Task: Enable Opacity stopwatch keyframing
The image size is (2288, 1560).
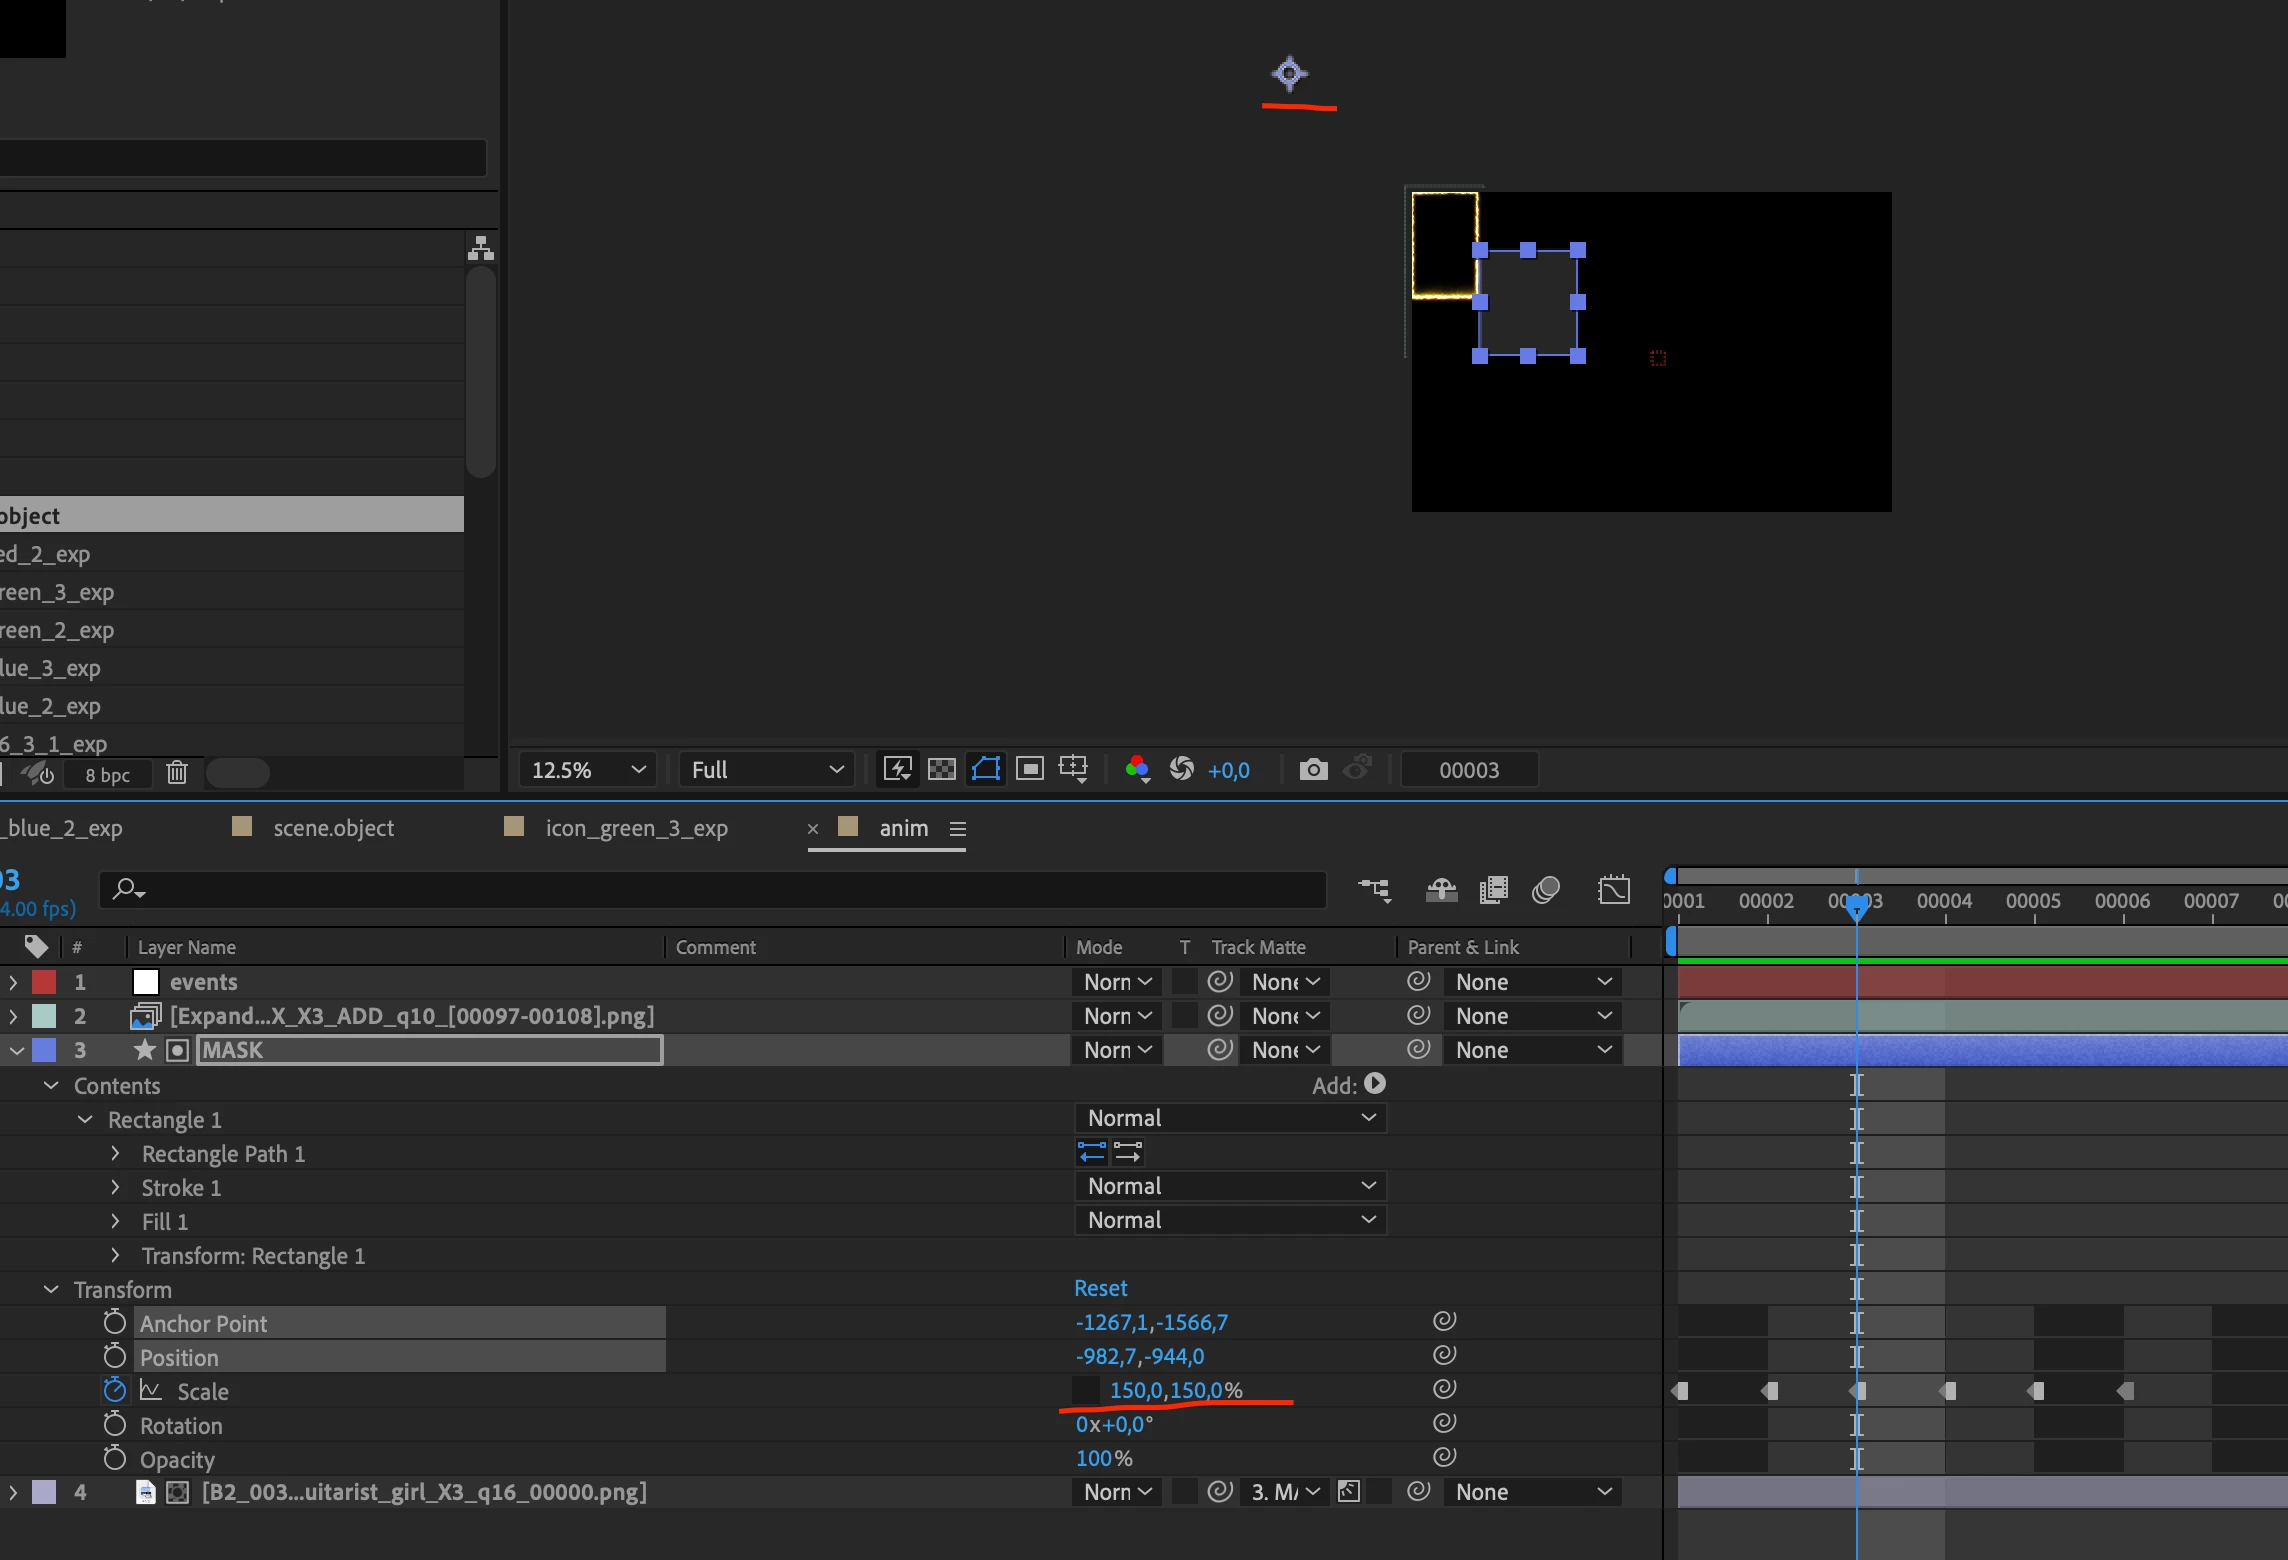Action: point(115,1459)
